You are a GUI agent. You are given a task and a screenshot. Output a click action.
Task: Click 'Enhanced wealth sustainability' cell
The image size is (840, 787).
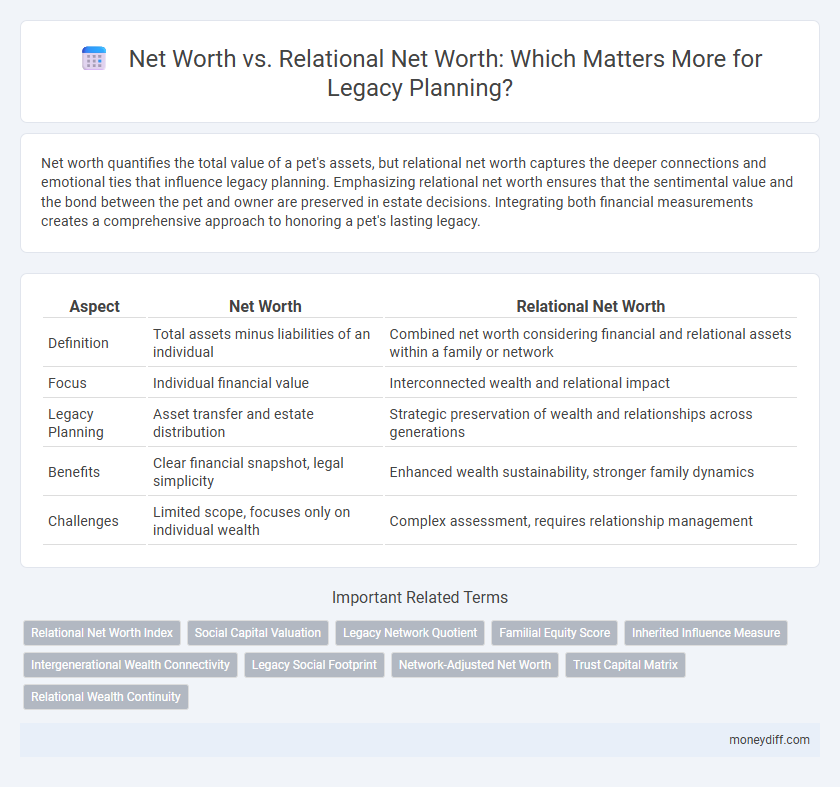tap(590, 472)
